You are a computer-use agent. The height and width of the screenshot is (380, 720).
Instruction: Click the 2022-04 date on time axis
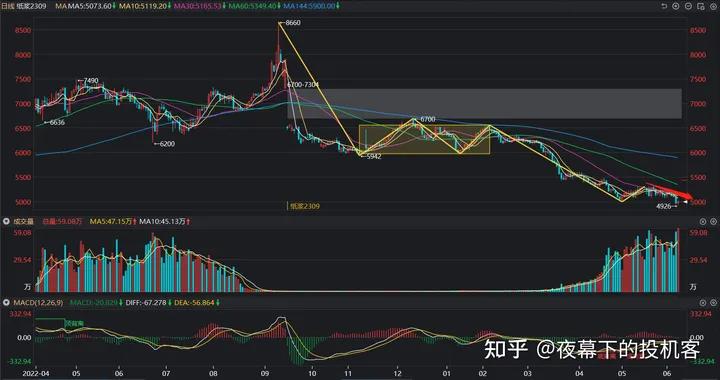coord(35,374)
